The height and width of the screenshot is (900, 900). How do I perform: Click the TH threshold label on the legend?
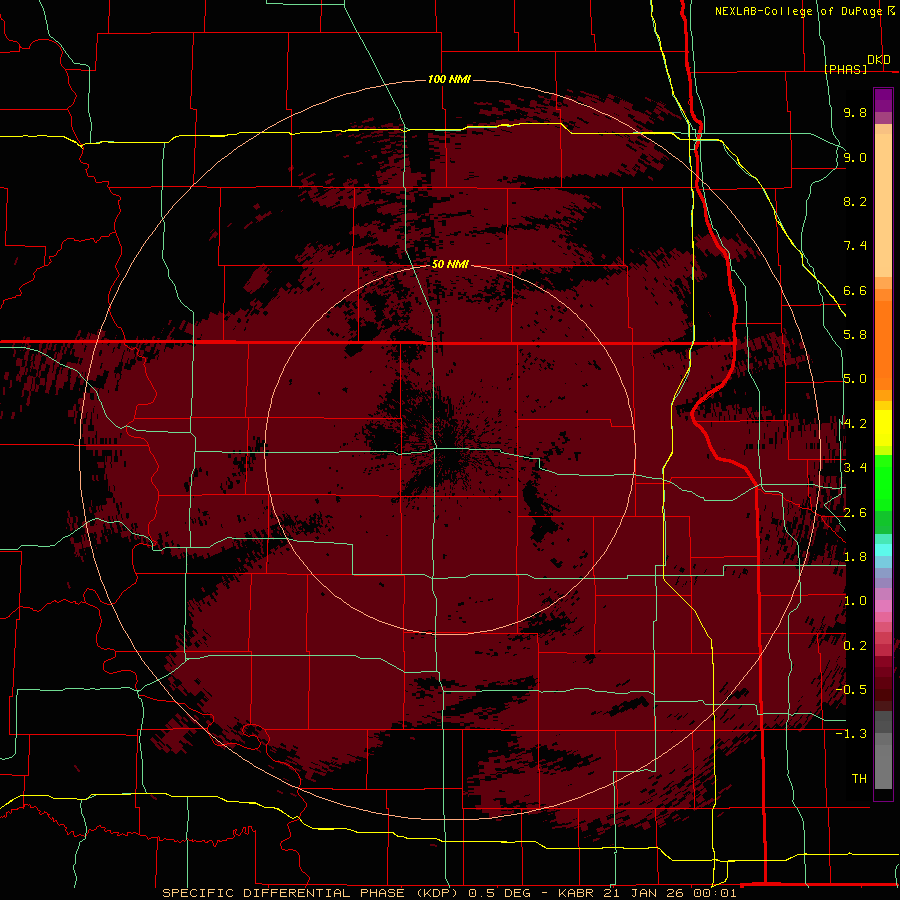pyautogui.click(x=859, y=779)
